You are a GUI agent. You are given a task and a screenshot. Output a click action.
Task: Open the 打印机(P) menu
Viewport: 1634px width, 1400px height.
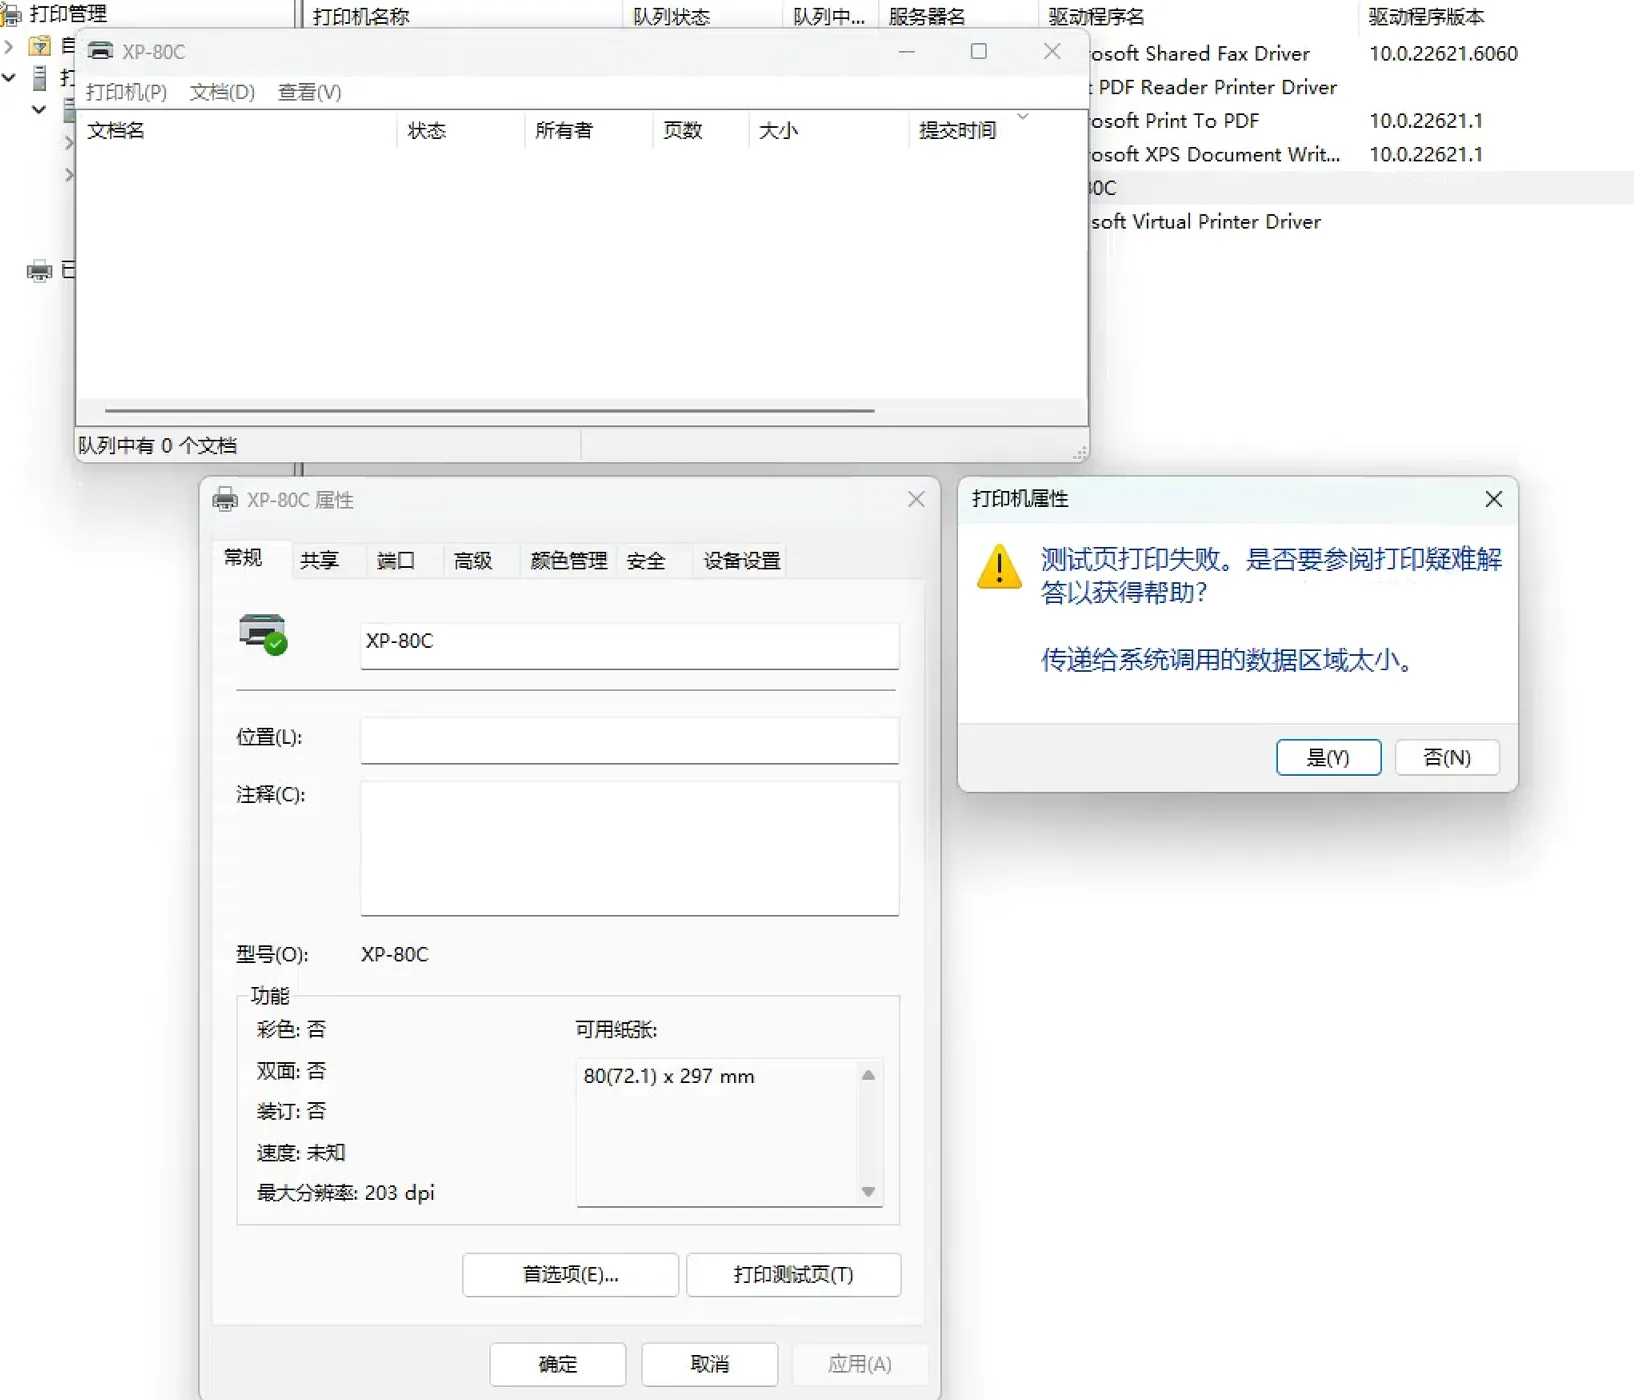[x=126, y=92]
